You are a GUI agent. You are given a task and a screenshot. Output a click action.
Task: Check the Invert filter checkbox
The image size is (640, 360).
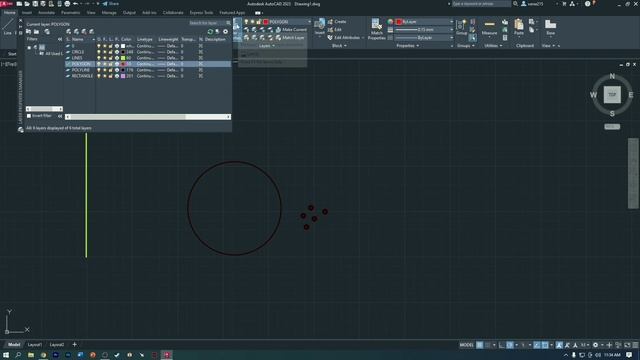[29, 116]
